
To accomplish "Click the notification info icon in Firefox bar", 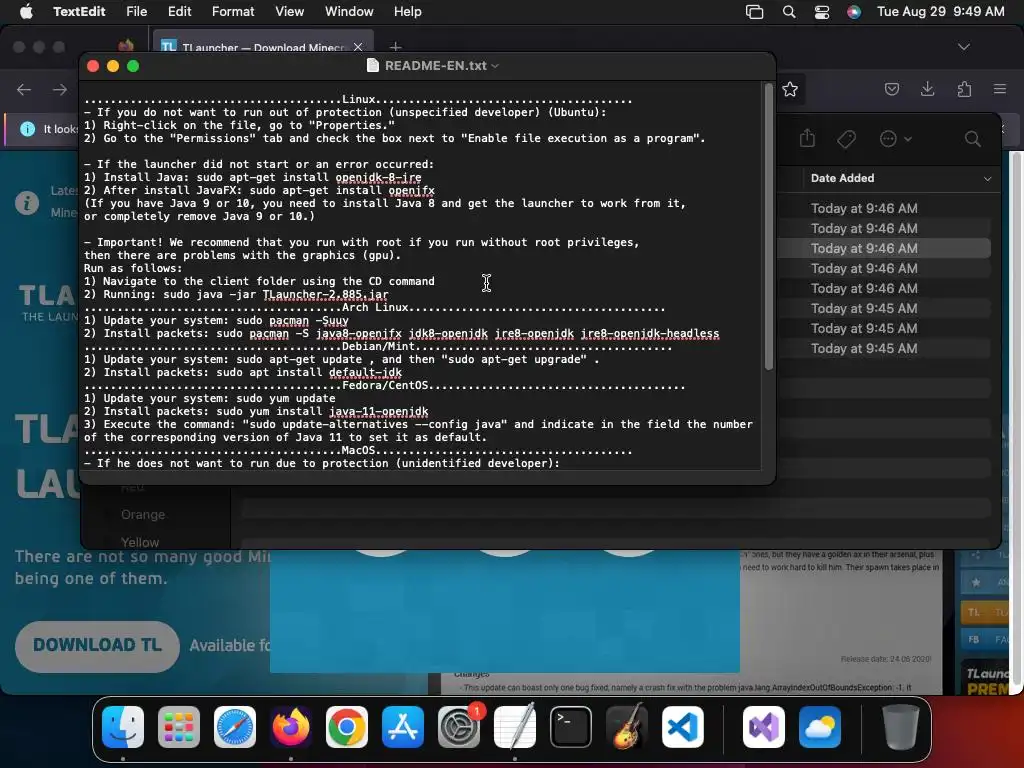I will (27, 129).
